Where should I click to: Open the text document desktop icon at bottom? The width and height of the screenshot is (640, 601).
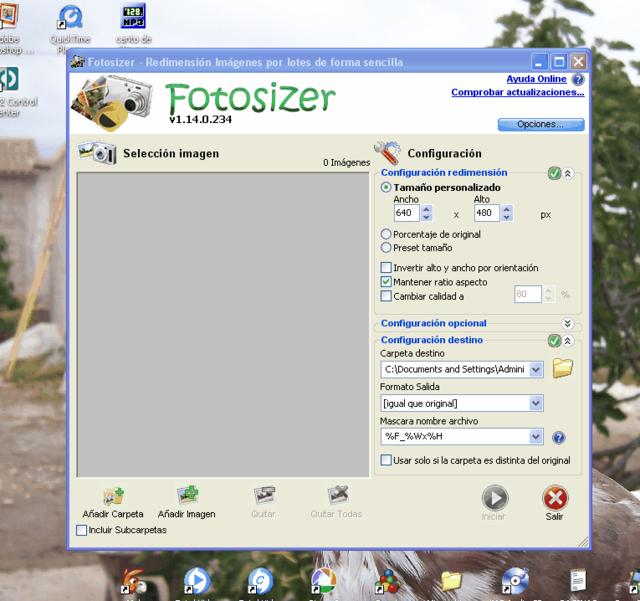[x=578, y=580]
